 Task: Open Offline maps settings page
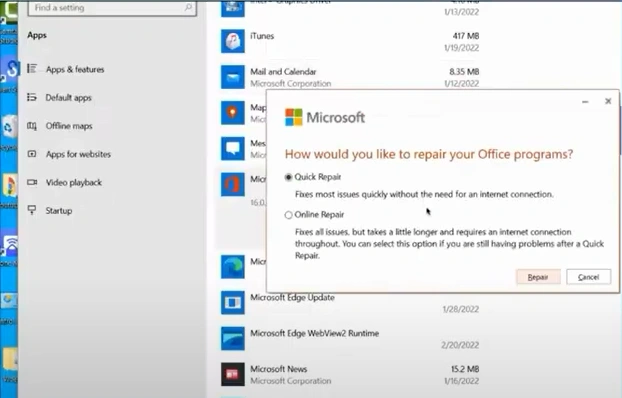(x=69, y=126)
